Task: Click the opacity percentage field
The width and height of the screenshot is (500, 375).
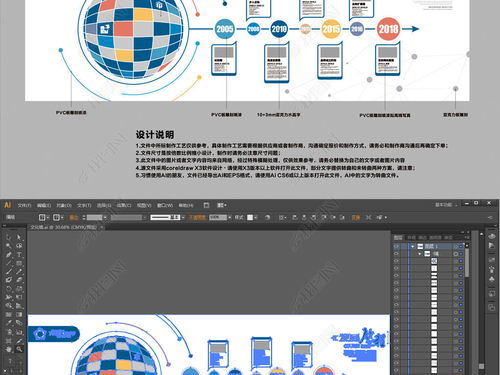Action: click(x=218, y=217)
